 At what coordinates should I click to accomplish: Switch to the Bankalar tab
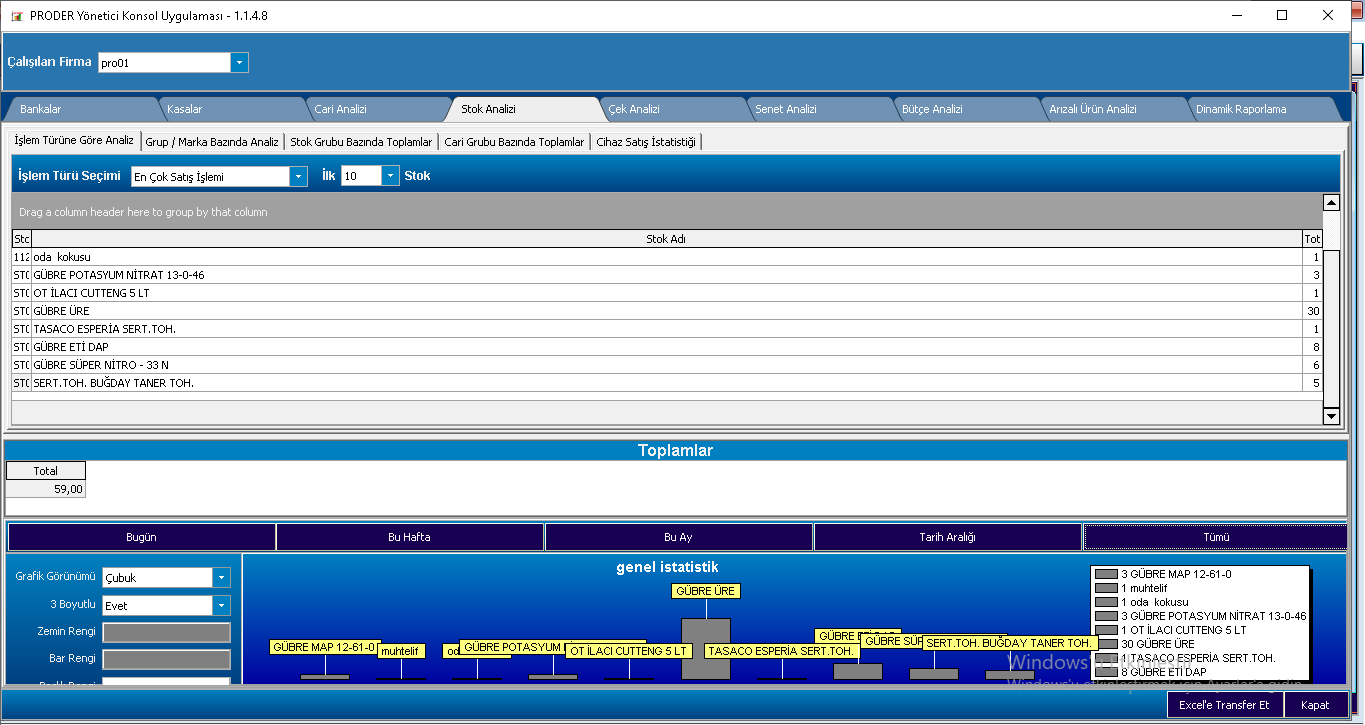[41, 109]
